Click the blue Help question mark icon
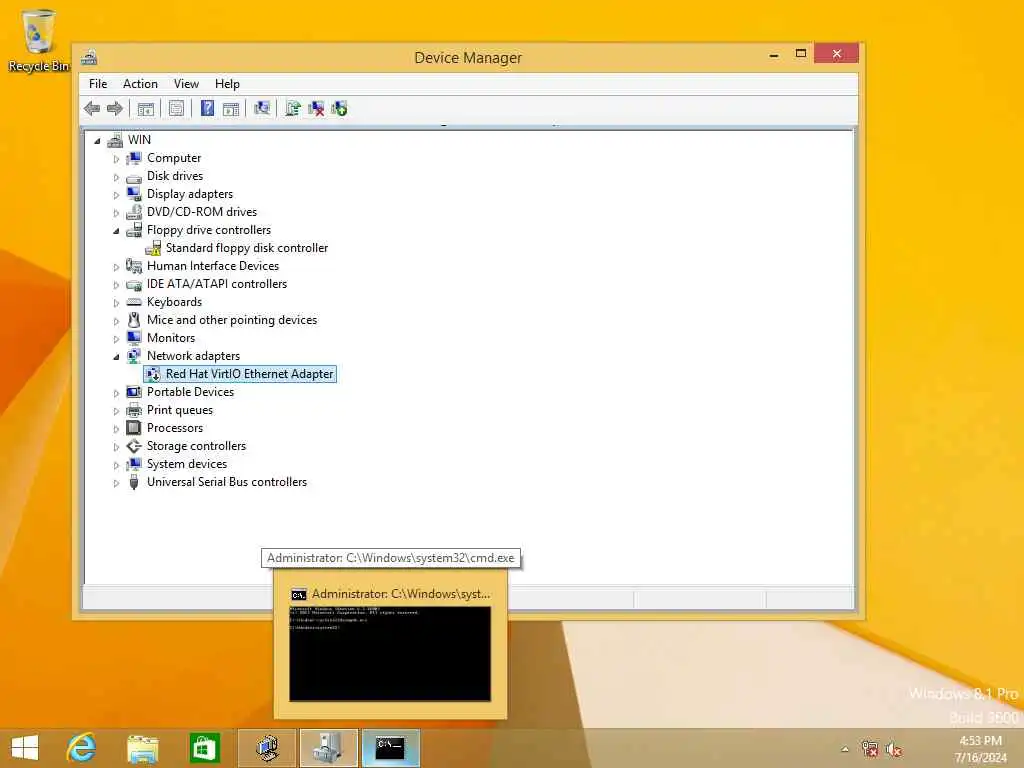Viewport: 1024px width, 768px height. click(x=207, y=108)
